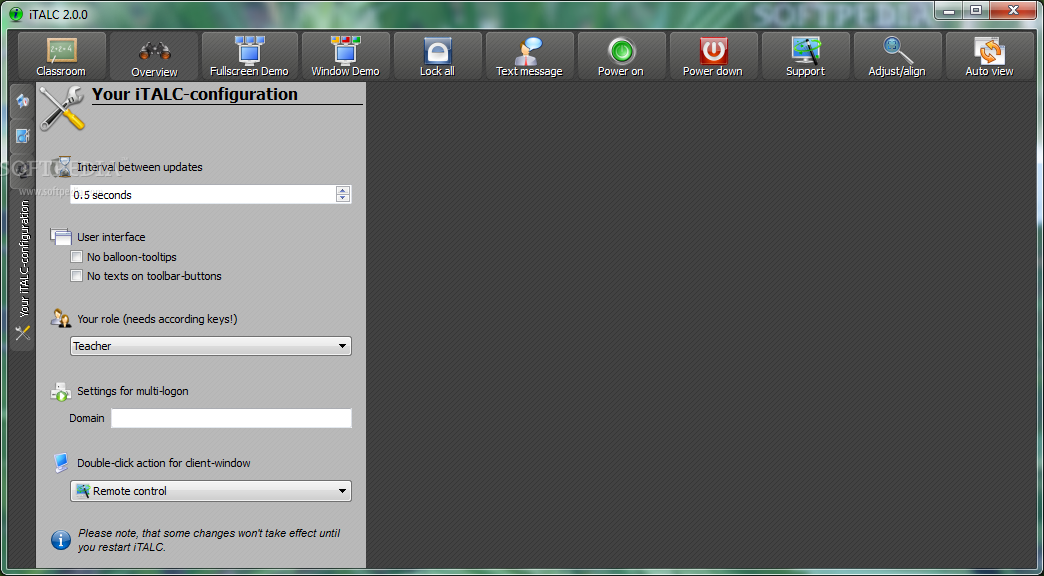Click the Your iTALC-configuration heading
The image size is (1044, 576).
click(194, 94)
